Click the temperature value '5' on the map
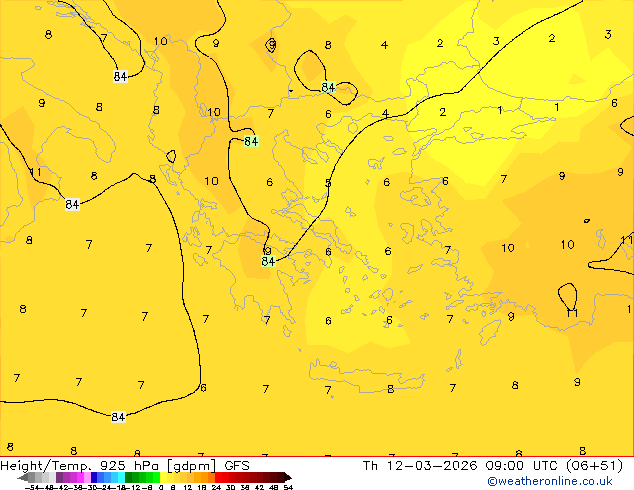Image resolution: width=634 pixels, height=490 pixels. [x=328, y=183]
